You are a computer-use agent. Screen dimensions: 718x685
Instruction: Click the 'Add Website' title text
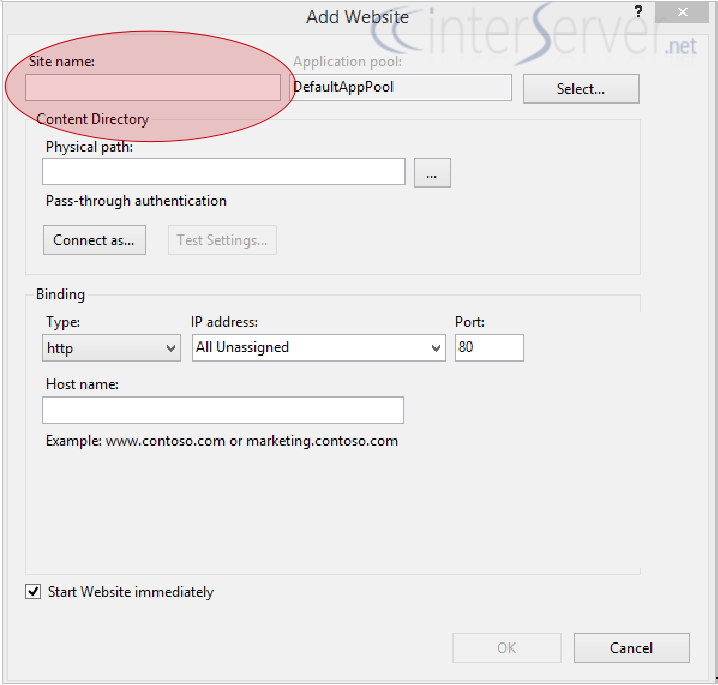pyautogui.click(x=357, y=17)
